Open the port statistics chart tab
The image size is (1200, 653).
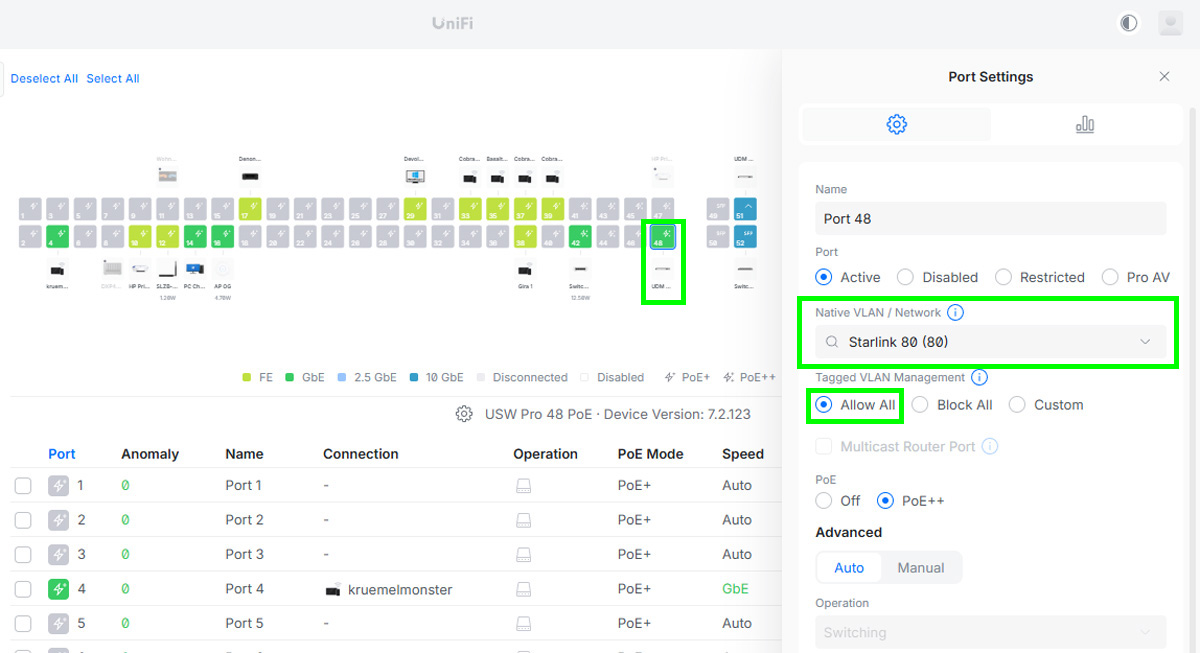(x=1084, y=124)
